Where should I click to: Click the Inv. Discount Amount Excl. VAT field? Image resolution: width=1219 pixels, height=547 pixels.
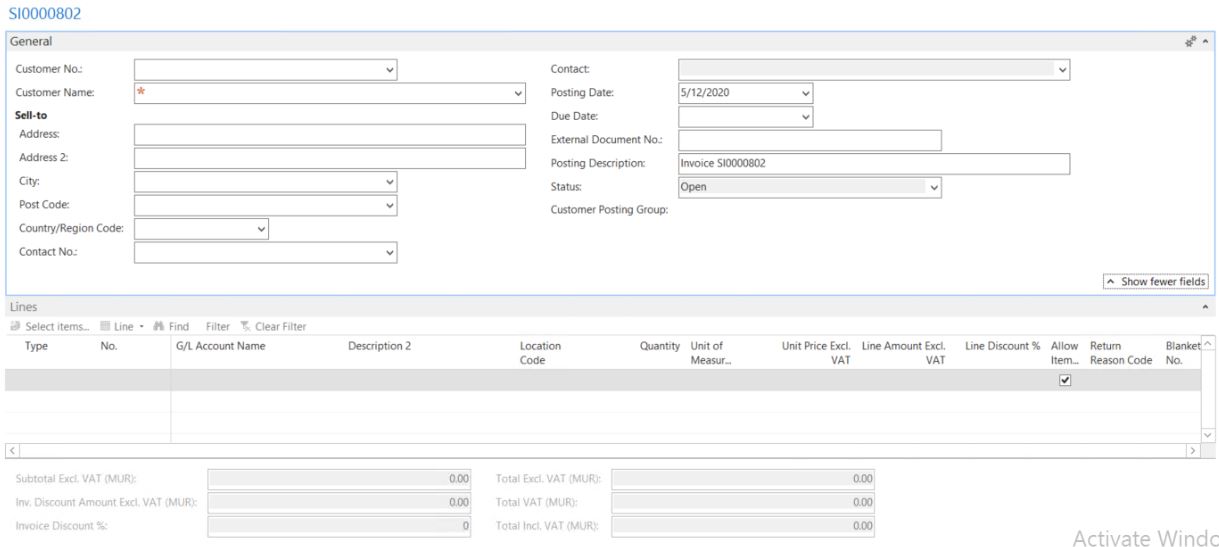tap(339, 502)
